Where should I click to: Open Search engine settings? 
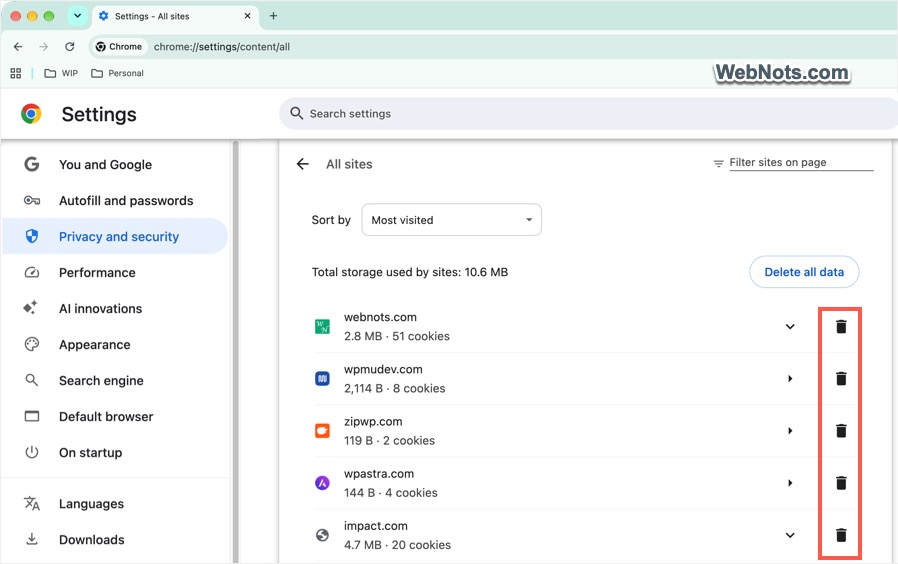click(x=101, y=381)
